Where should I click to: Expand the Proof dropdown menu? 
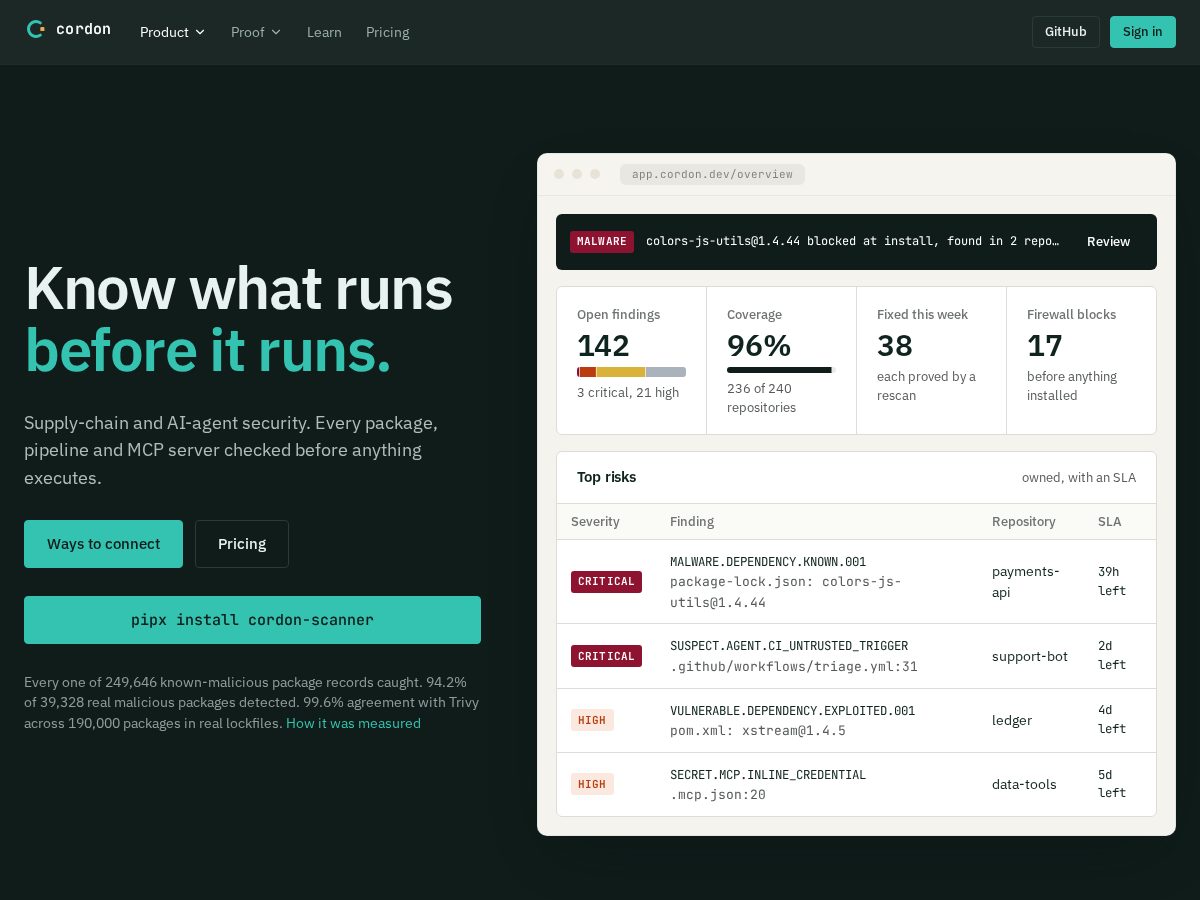(x=256, y=32)
